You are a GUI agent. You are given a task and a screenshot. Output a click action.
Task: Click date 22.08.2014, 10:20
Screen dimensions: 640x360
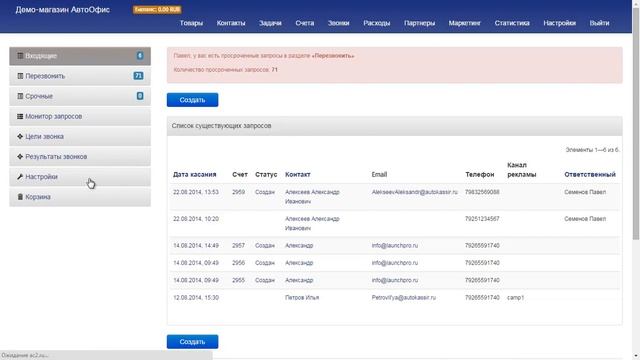click(x=196, y=219)
